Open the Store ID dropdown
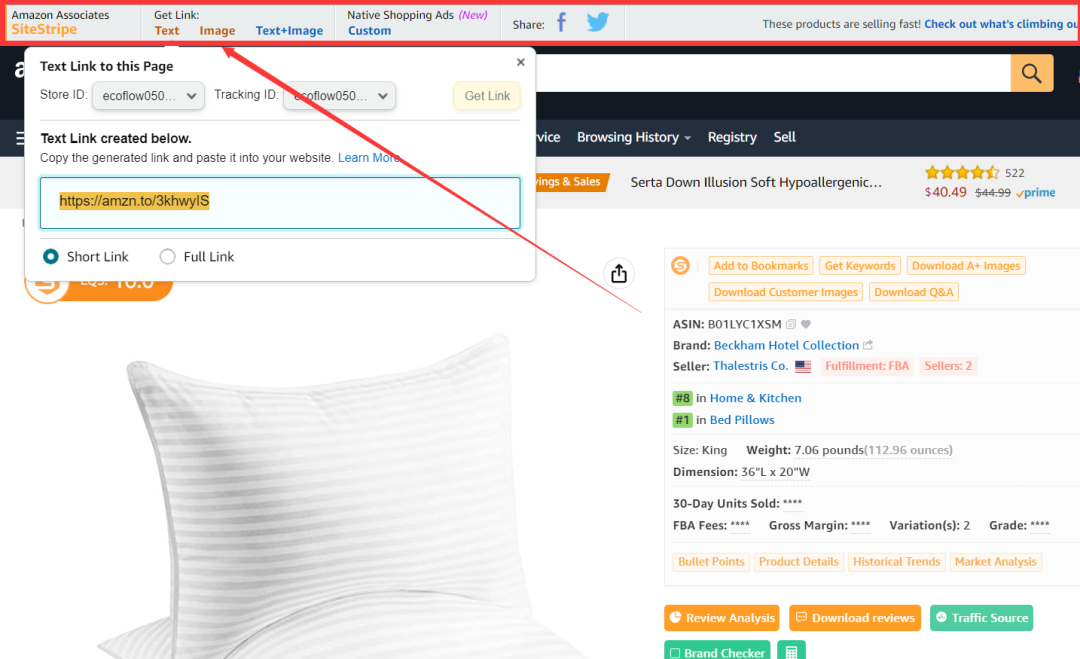The height and width of the screenshot is (659, 1080). pos(148,96)
